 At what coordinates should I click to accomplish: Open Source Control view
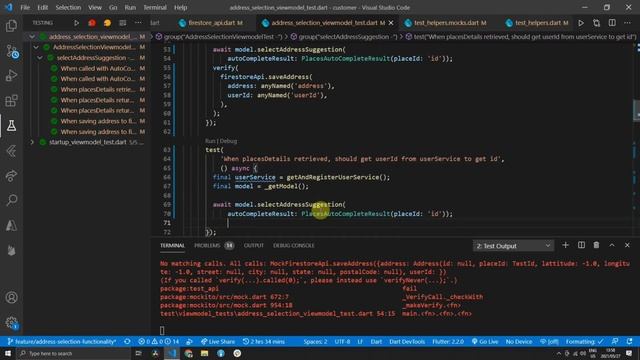(11, 51)
